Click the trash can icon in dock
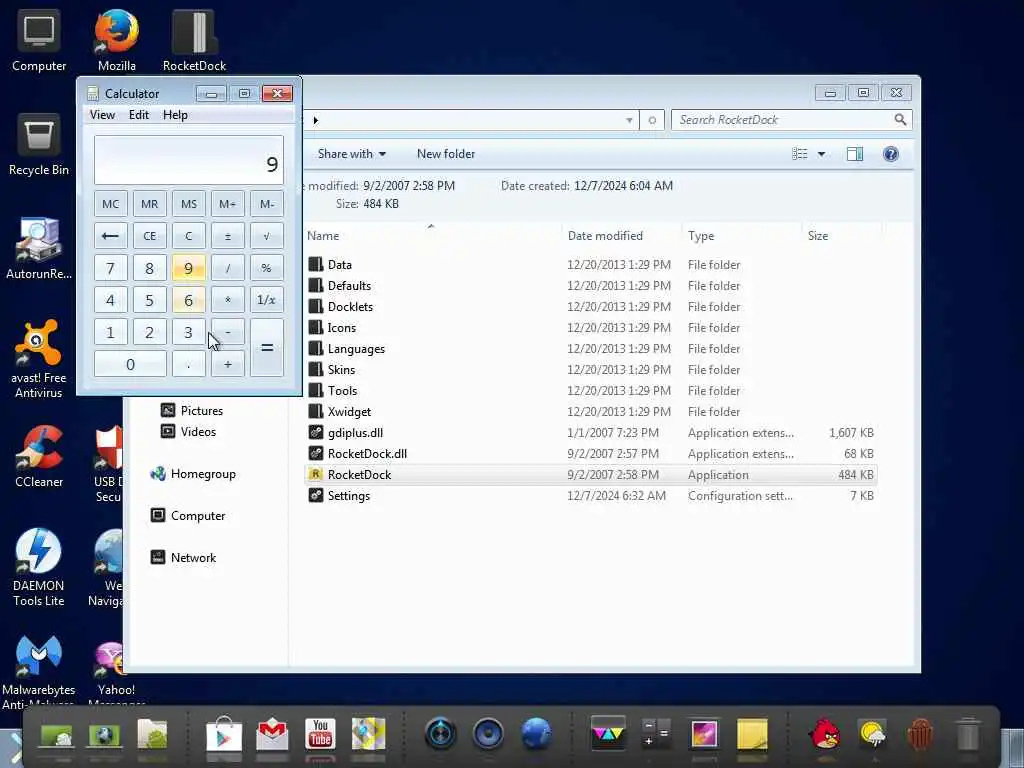 point(968,734)
